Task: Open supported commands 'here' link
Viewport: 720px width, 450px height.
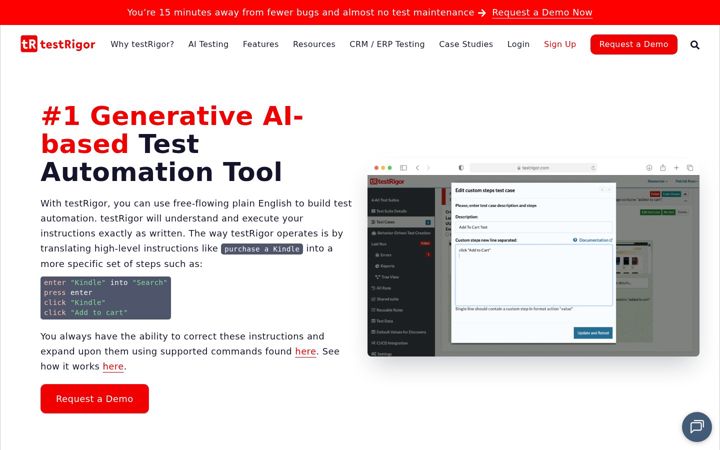Action: pyautogui.click(x=305, y=351)
